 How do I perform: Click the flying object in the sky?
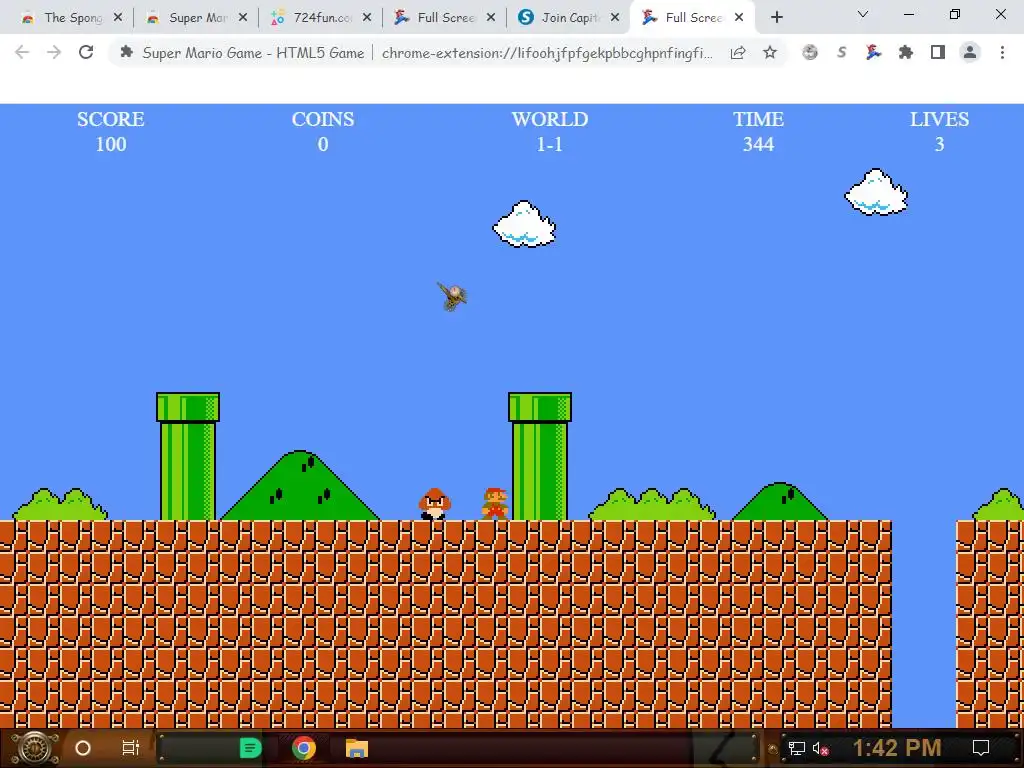pos(452,296)
